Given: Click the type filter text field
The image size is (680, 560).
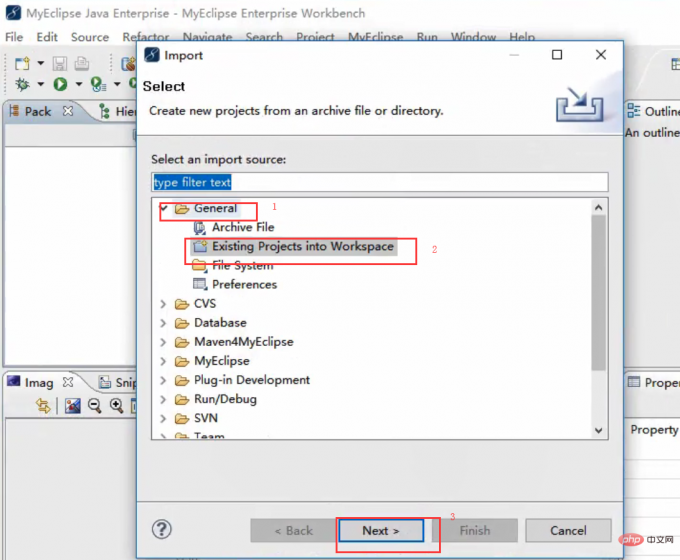Looking at the screenshot, I should pos(379,182).
